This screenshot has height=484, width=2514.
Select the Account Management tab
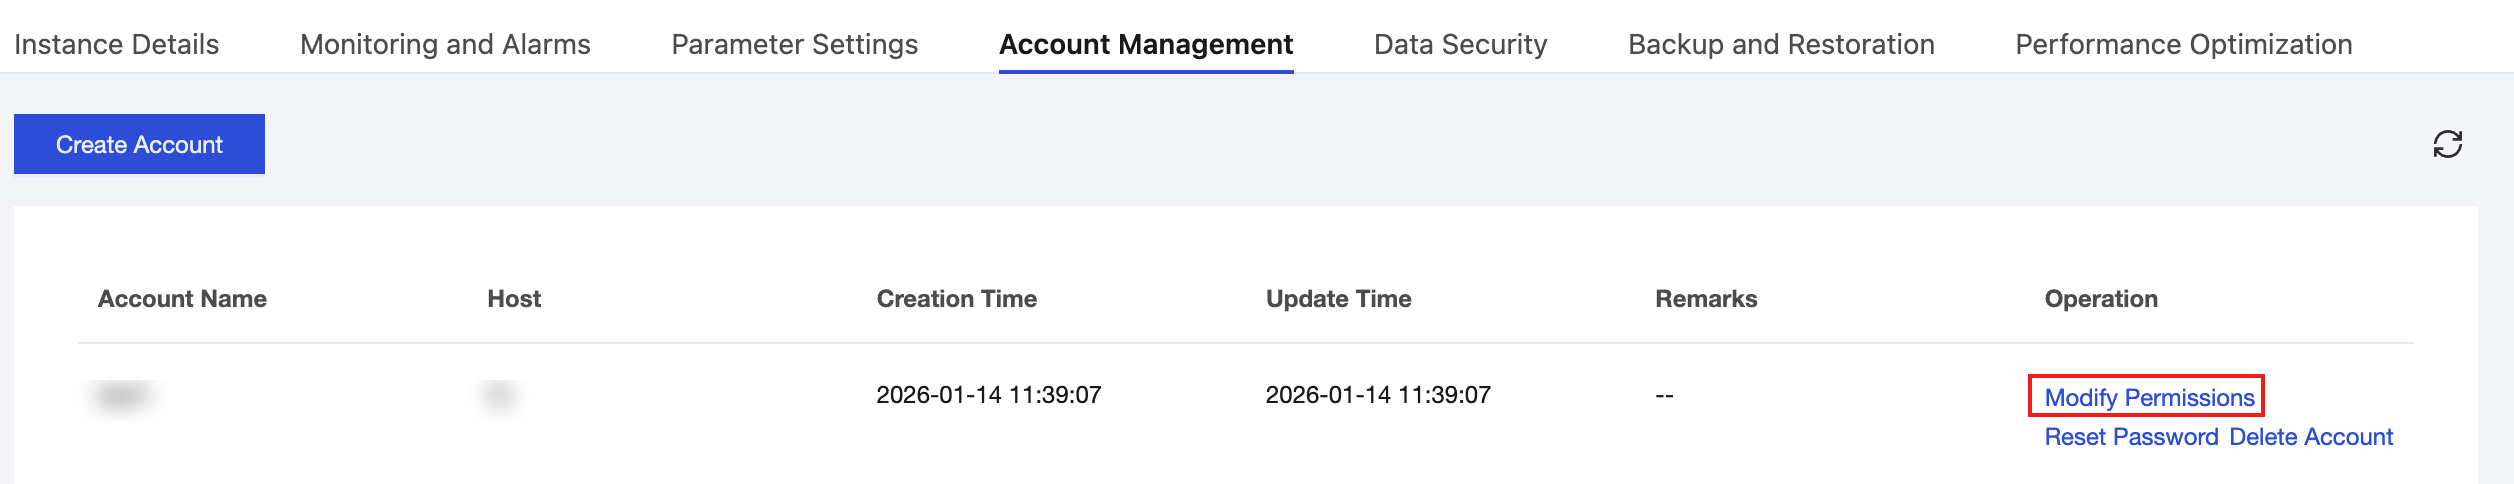(1146, 44)
